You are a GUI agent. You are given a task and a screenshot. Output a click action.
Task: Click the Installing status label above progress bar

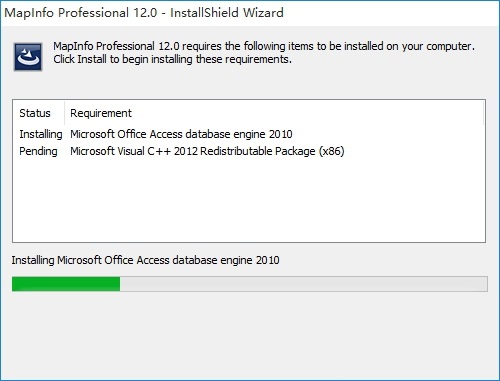(x=145, y=260)
